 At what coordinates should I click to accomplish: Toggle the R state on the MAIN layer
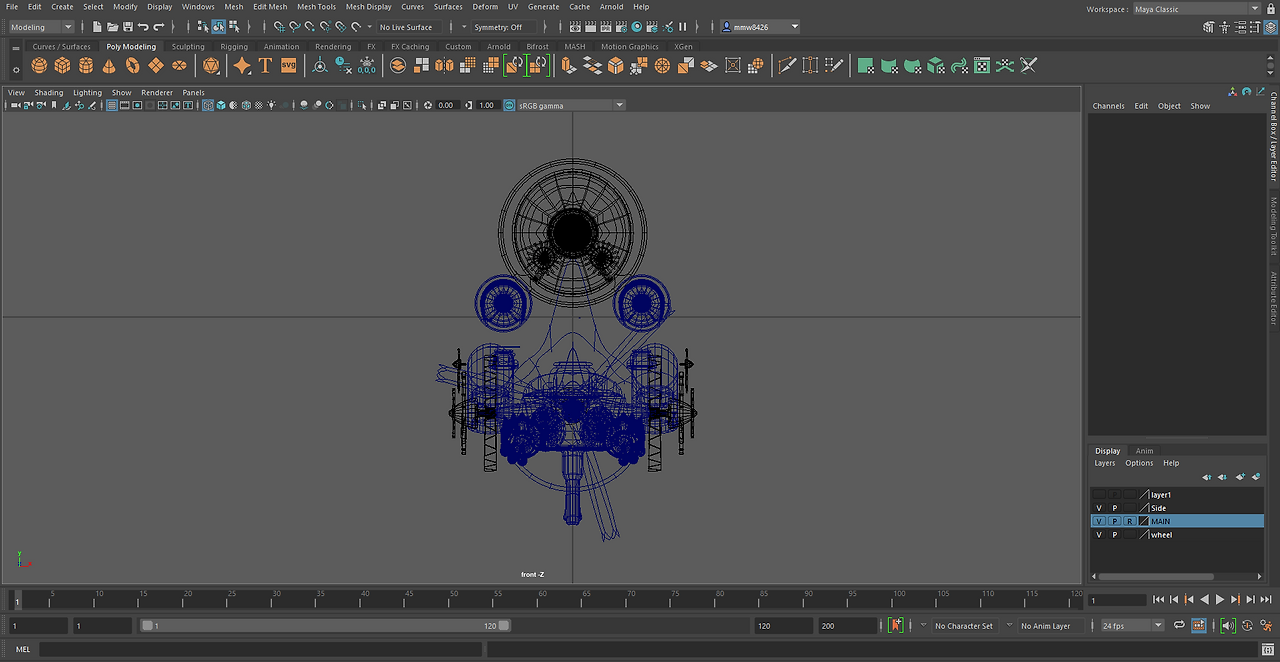tap(1130, 520)
